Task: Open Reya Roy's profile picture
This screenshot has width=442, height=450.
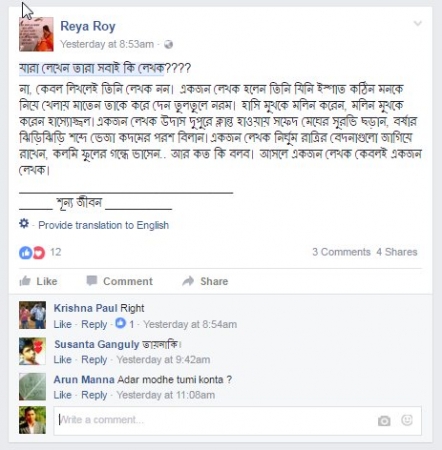Action: [x=36, y=34]
